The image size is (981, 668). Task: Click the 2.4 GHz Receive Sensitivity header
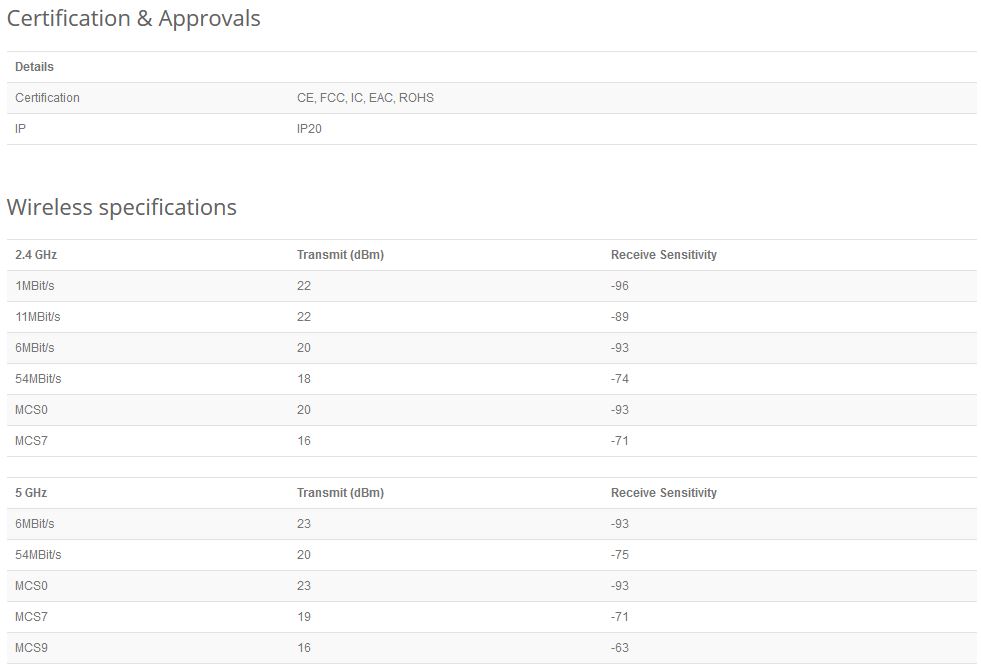pyautogui.click(x=663, y=255)
